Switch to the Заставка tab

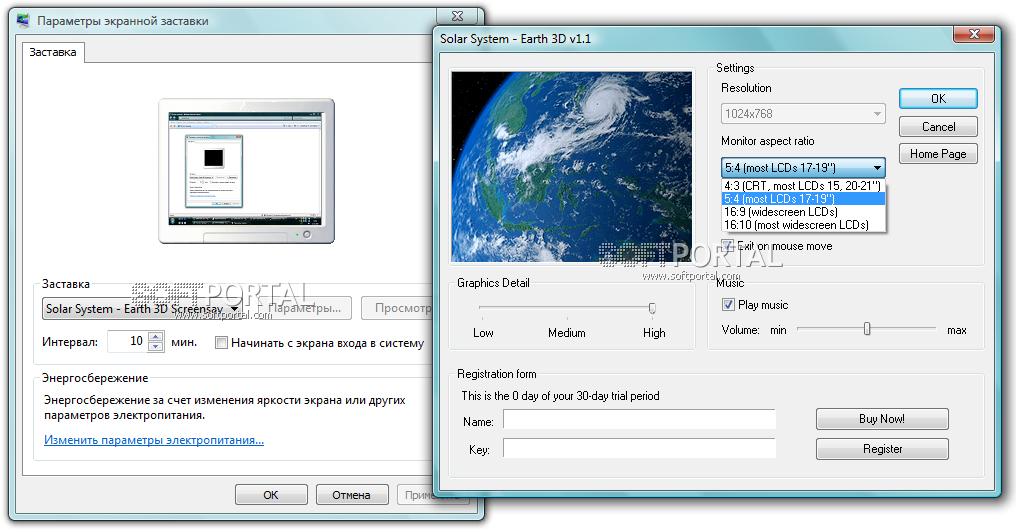tap(53, 53)
